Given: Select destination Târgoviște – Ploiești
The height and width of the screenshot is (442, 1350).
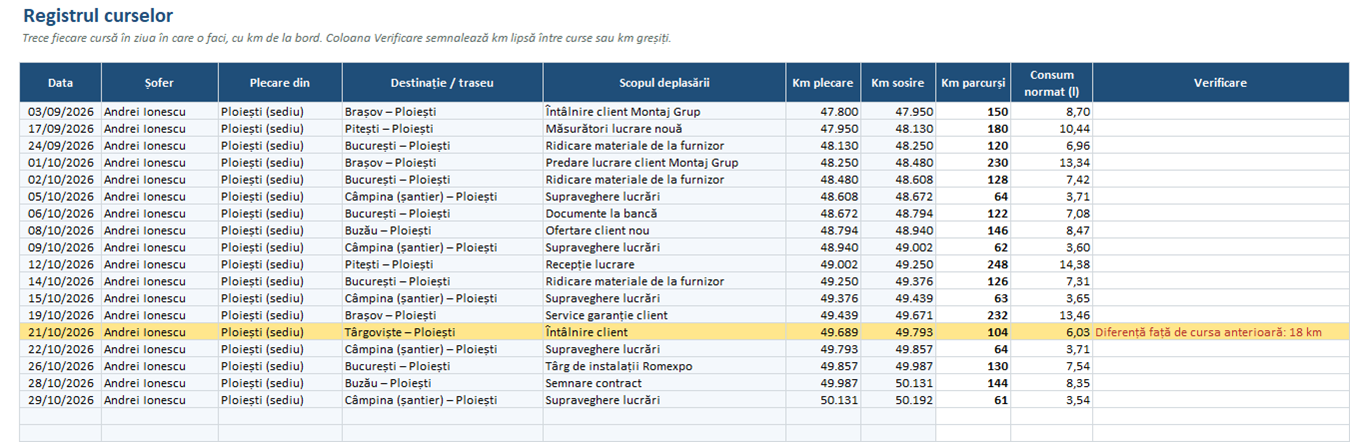Looking at the screenshot, I should 442,332.
